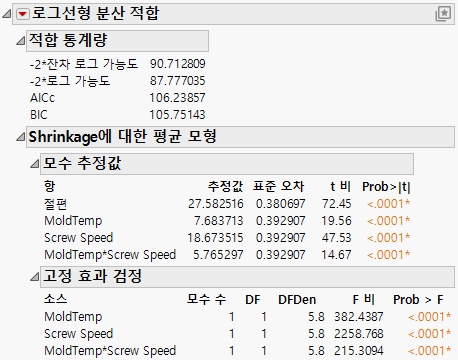Click the t ratio 19.56
The width and height of the screenshot is (458, 360).
pos(337,221)
